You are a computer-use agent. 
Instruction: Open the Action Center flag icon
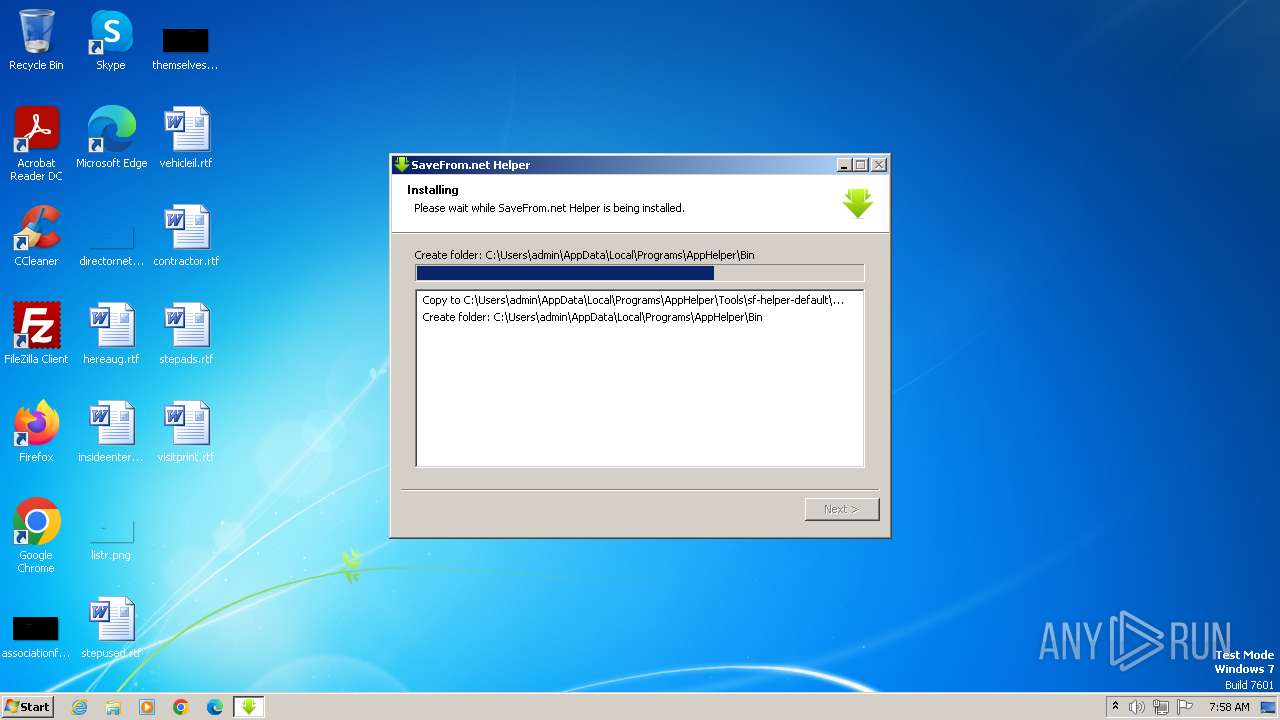[1185, 707]
